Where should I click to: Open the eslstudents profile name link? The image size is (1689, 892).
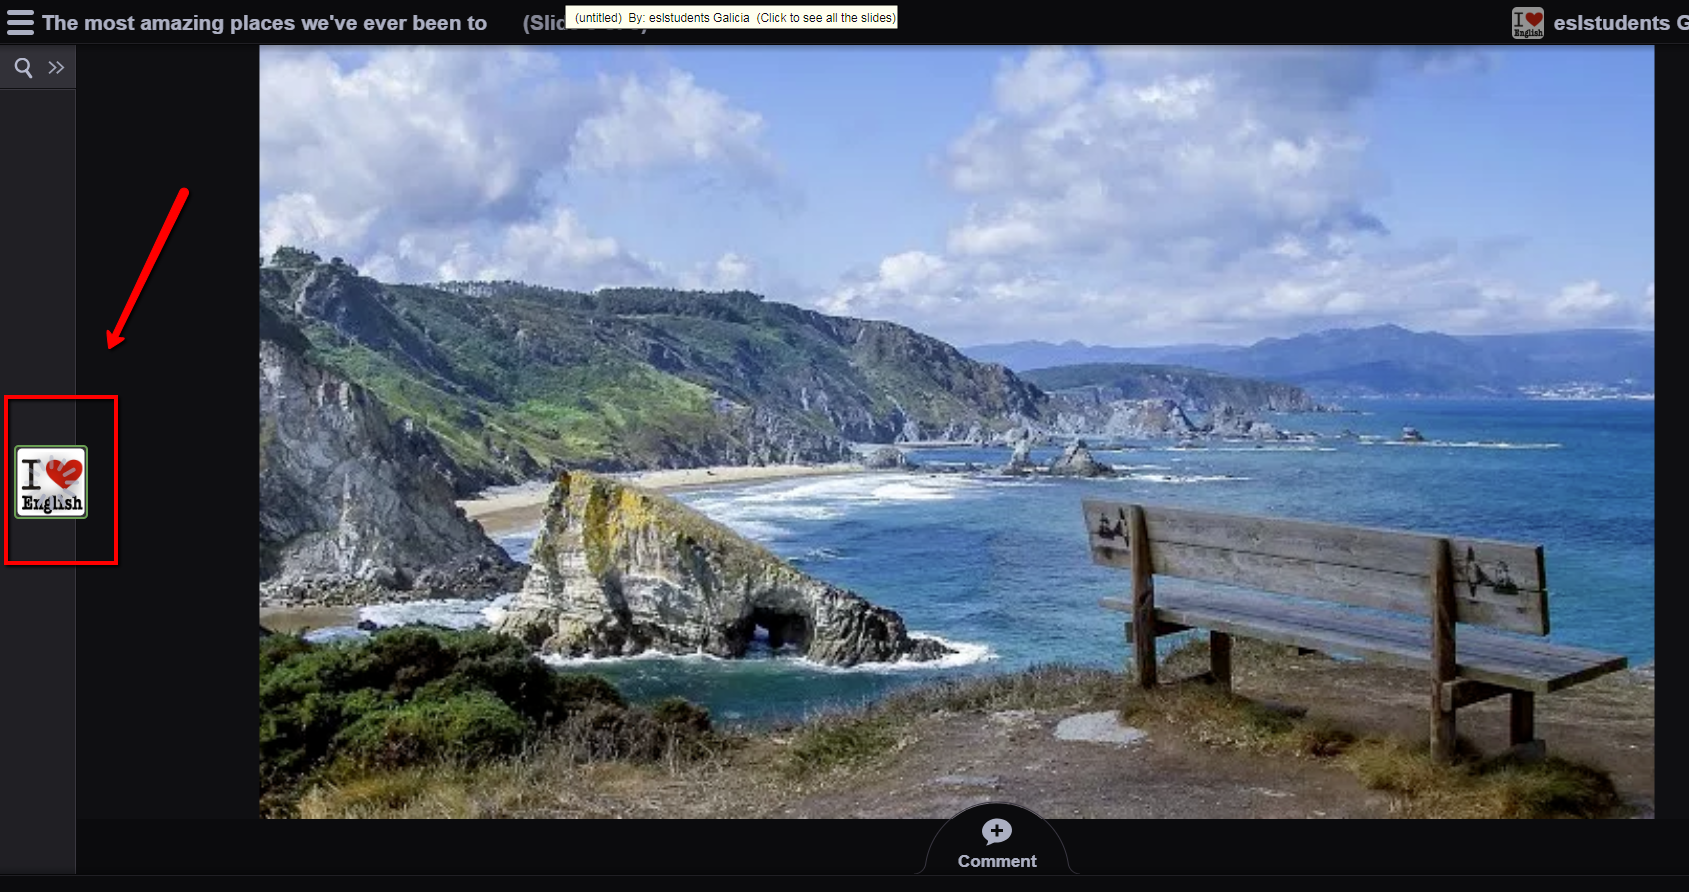[x=1615, y=22]
